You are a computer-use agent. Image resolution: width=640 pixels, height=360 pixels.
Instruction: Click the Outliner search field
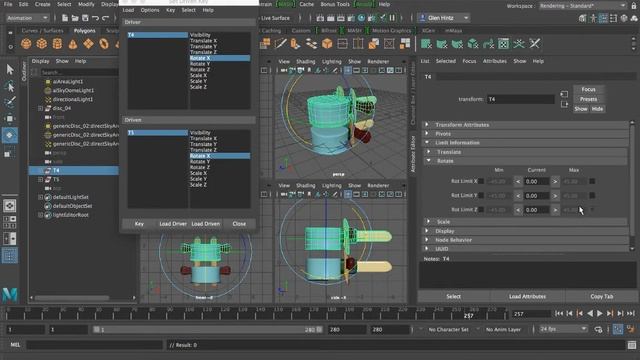point(79,72)
